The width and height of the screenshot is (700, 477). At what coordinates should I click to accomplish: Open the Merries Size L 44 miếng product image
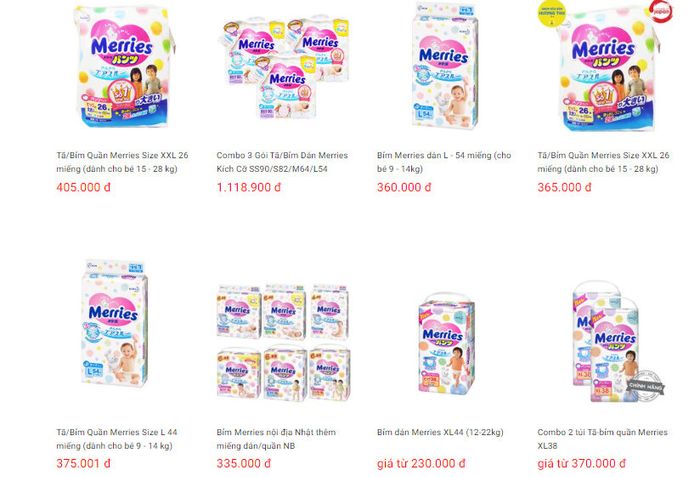(x=114, y=323)
